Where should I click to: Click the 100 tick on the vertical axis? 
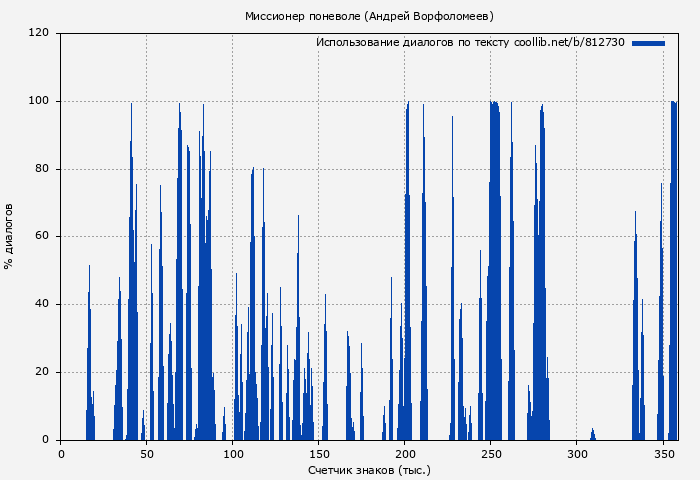coord(39,101)
